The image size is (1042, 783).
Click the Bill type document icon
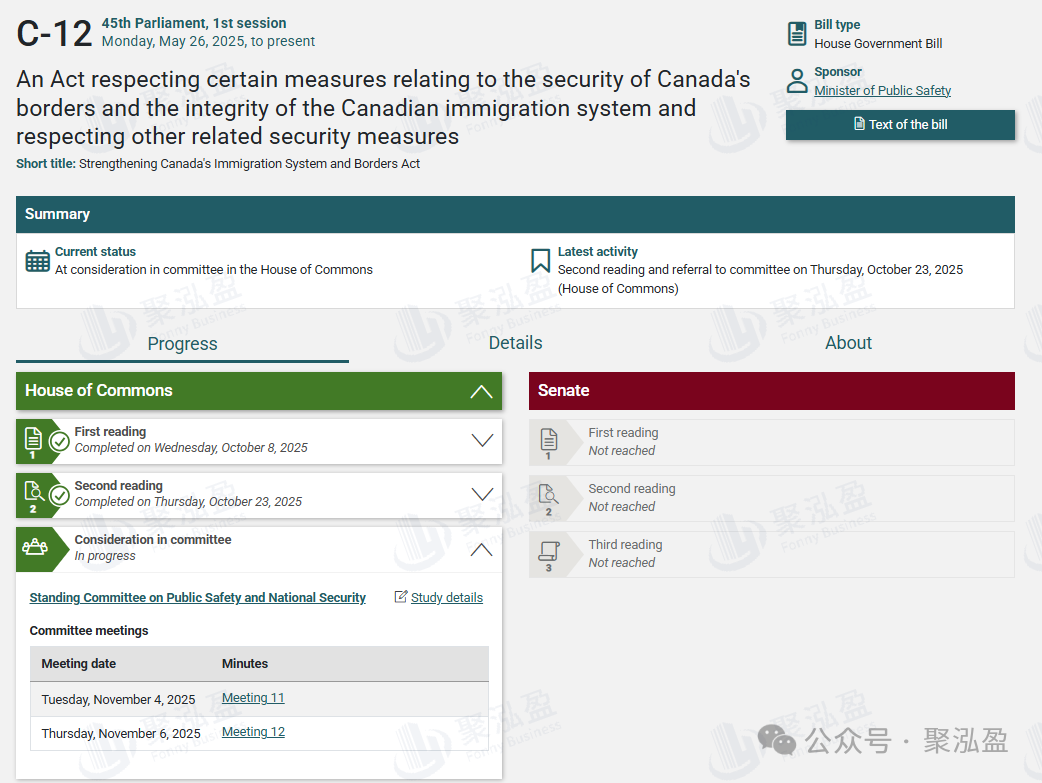coord(797,34)
